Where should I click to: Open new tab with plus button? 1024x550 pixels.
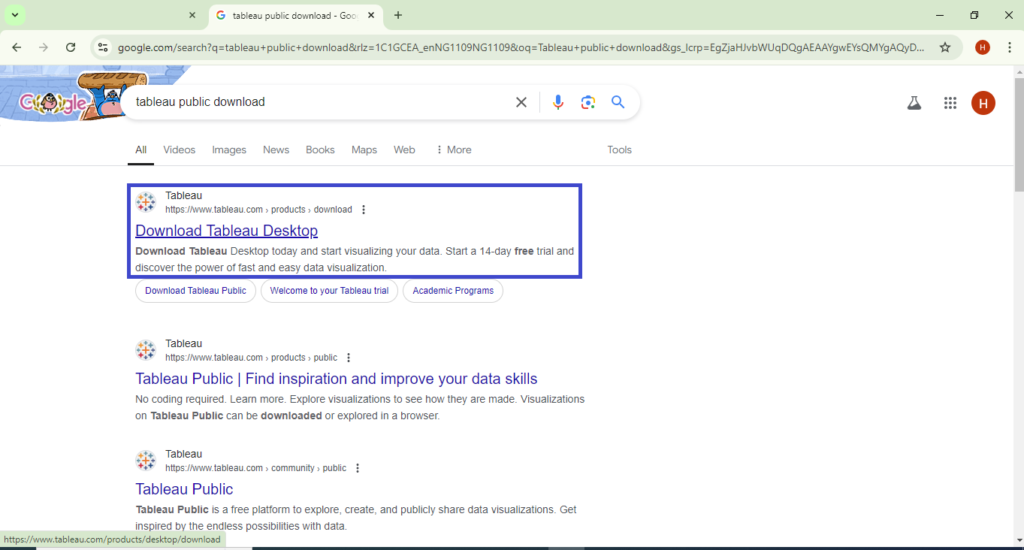[x=398, y=15]
